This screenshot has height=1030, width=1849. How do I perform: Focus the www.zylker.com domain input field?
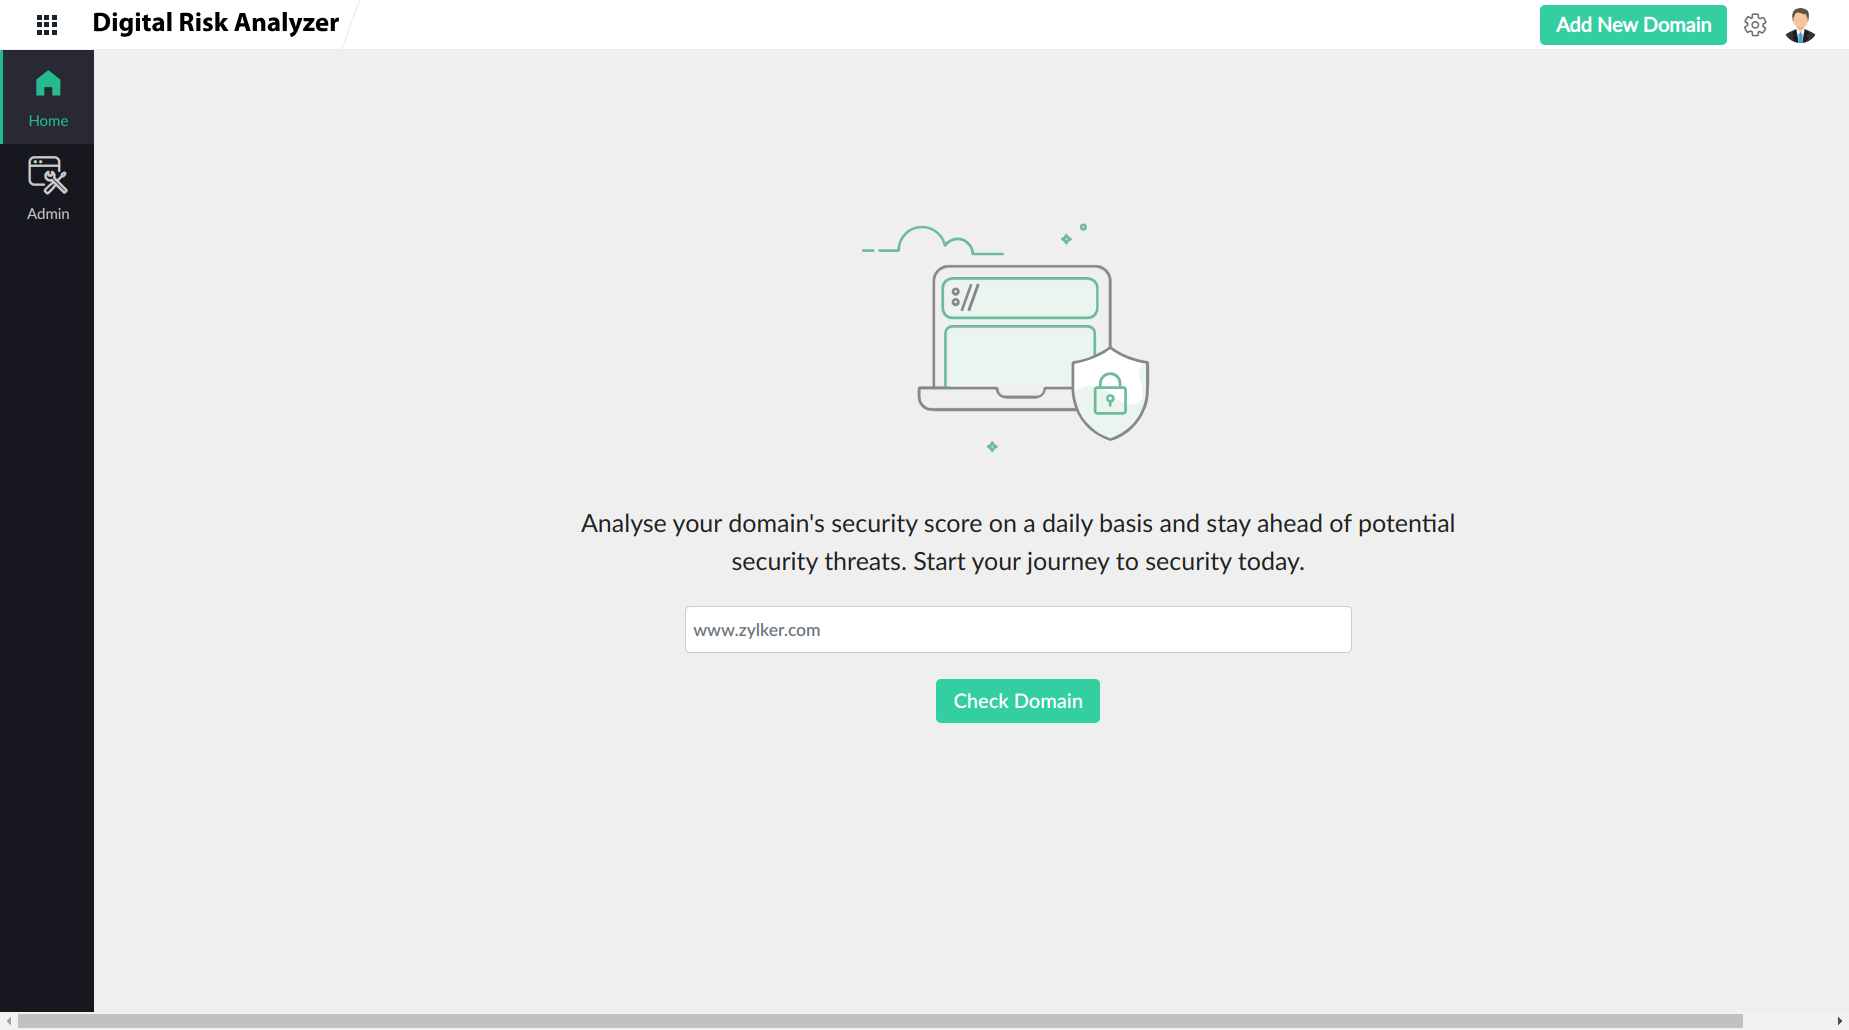click(x=1018, y=630)
